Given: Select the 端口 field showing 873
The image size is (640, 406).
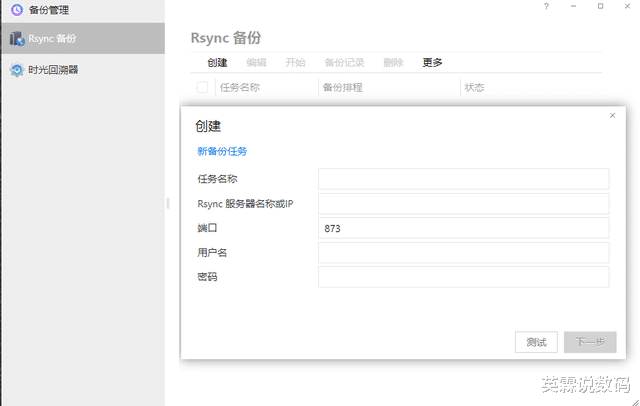Looking at the screenshot, I should pyautogui.click(x=463, y=228).
